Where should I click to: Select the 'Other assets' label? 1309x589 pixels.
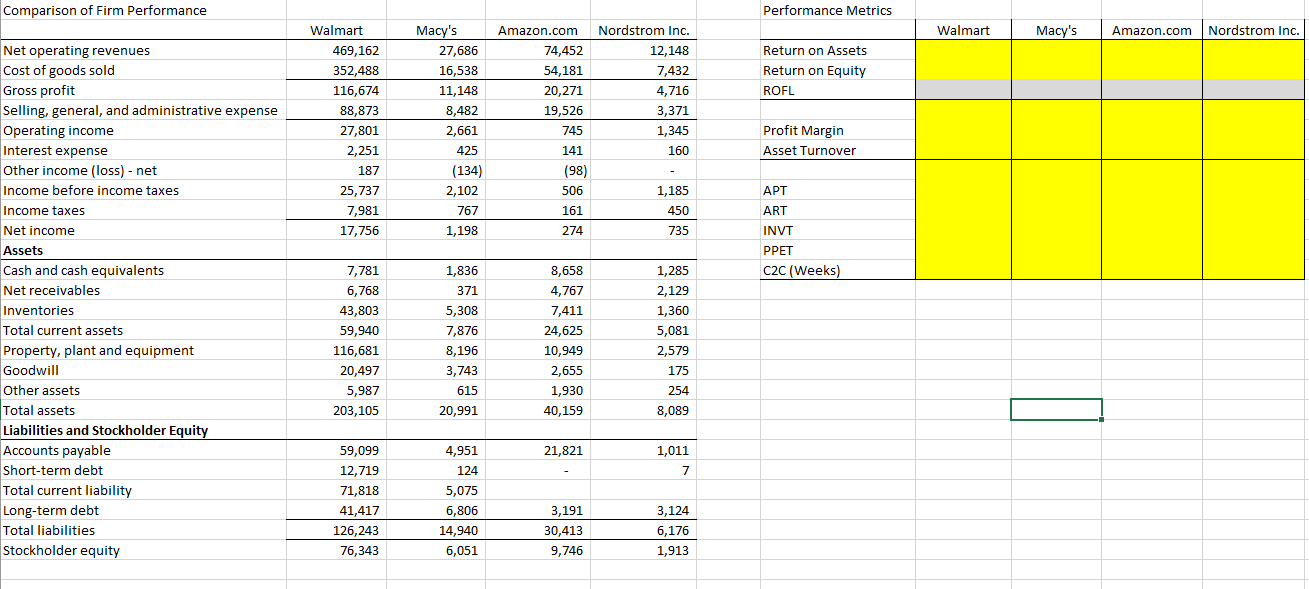42,390
